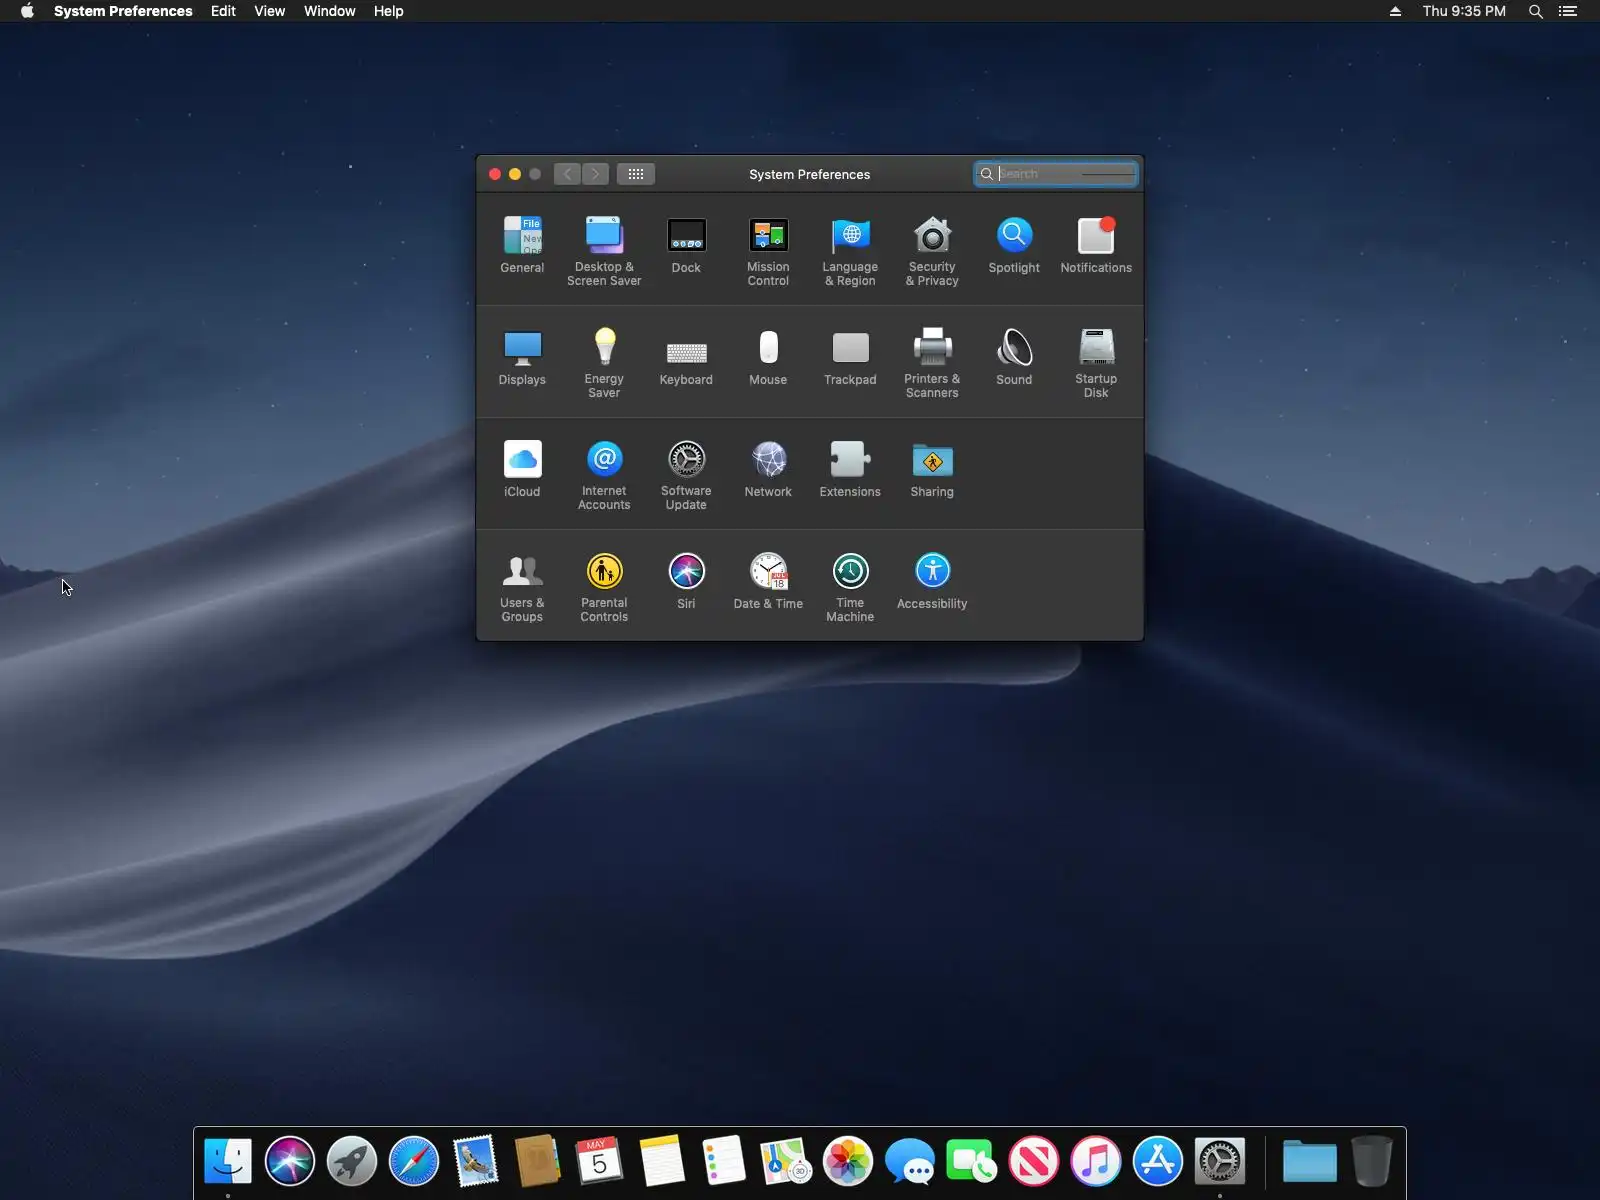This screenshot has height=1200, width=1600.
Task: Open Time Machine preferences
Action: click(850, 587)
